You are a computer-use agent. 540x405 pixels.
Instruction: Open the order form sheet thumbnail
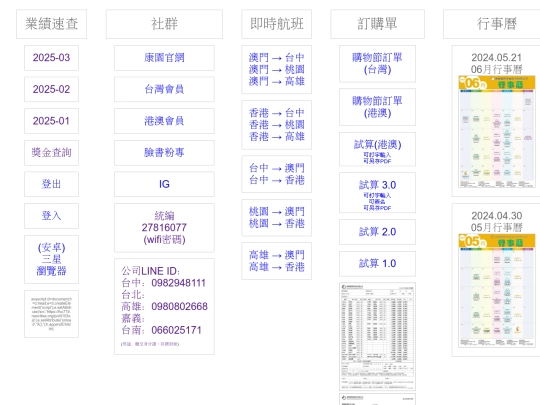coord(377,337)
